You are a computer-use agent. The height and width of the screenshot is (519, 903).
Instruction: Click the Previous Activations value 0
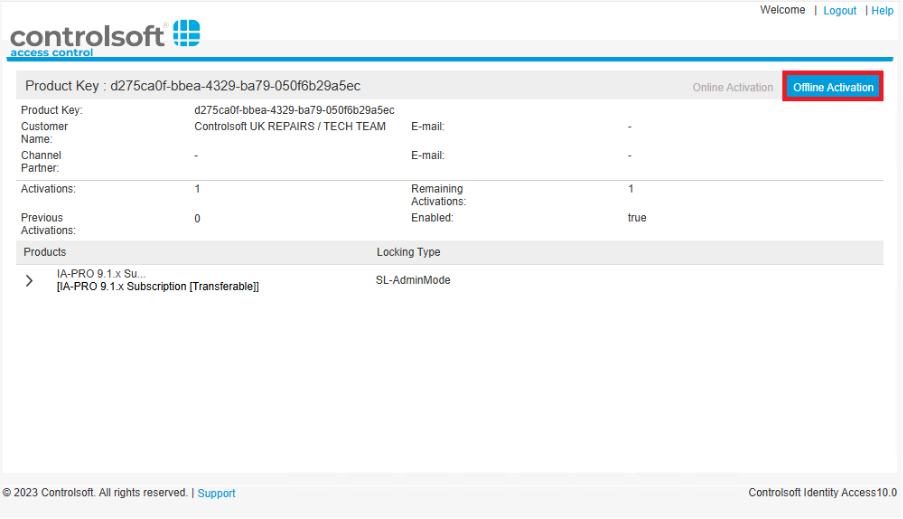coord(197,219)
